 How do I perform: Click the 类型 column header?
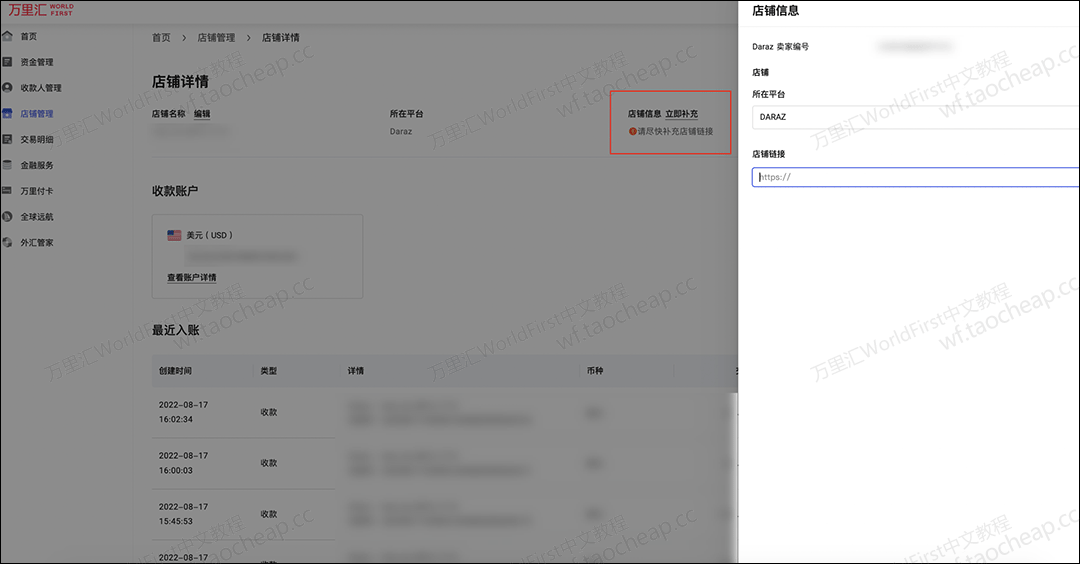(x=269, y=370)
